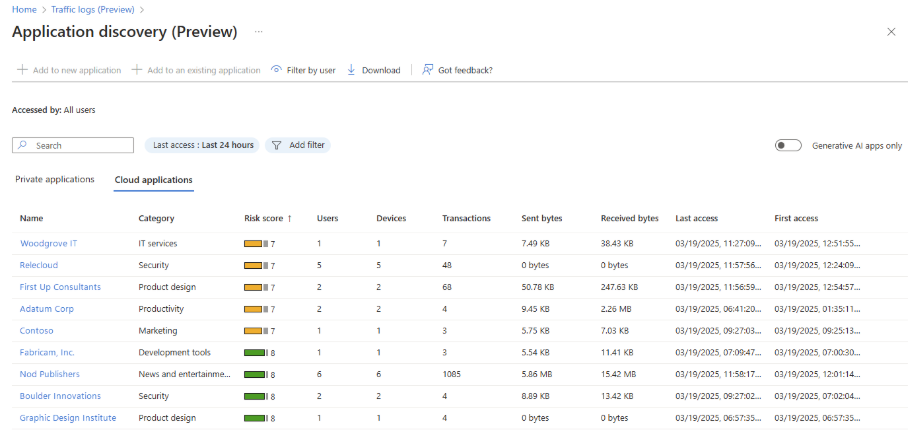Screen dimensions: 912x430
Task: Click the eye icon next to Filter by user
Action: [x=276, y=69]
